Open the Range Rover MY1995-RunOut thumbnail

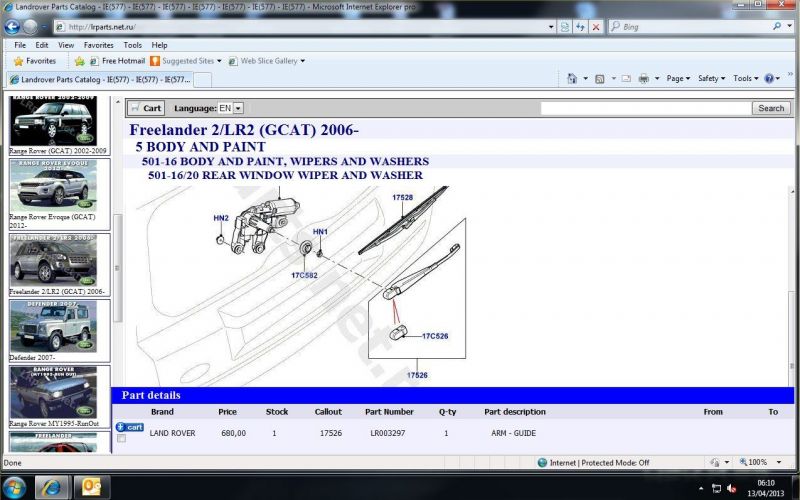[54, 392]
